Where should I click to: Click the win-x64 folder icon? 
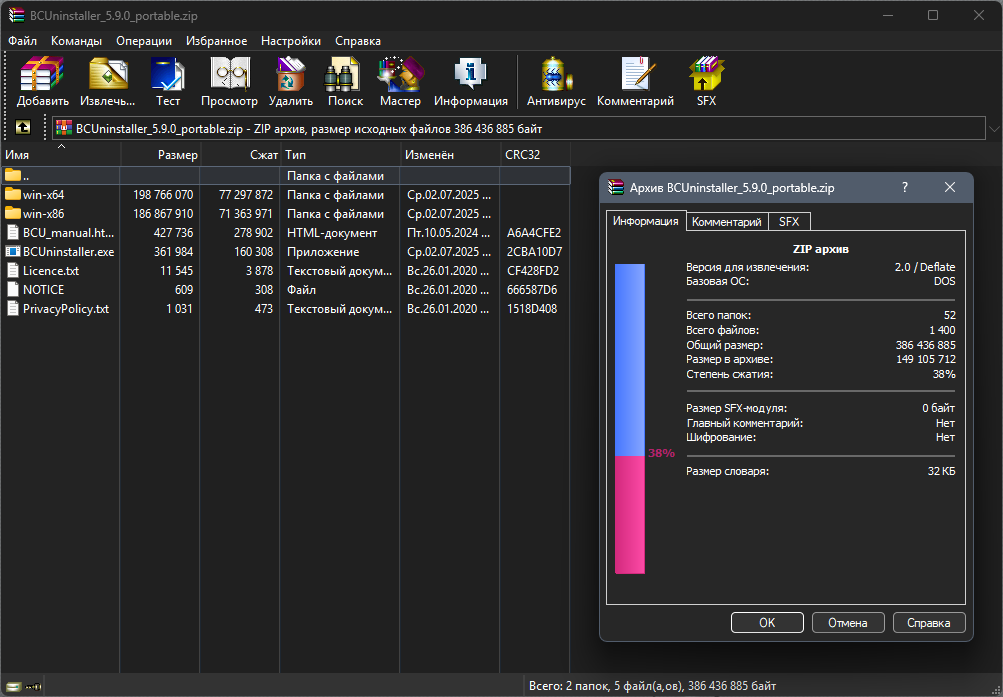(13, 194)
